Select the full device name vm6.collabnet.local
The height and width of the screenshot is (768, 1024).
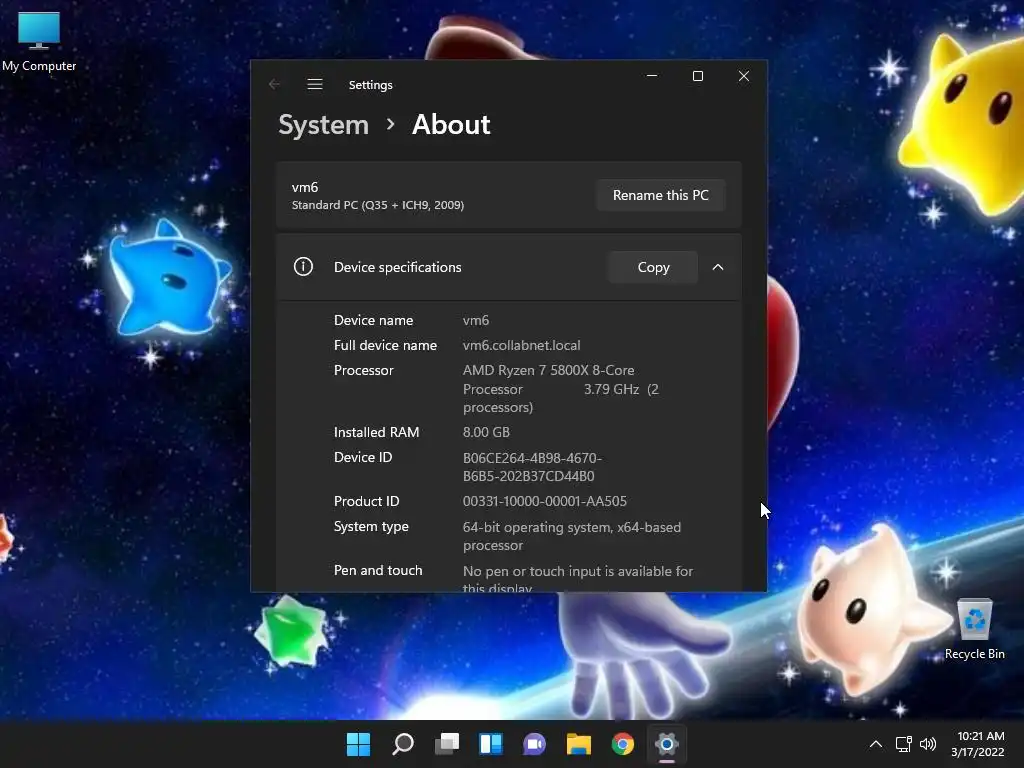point(521,345)
